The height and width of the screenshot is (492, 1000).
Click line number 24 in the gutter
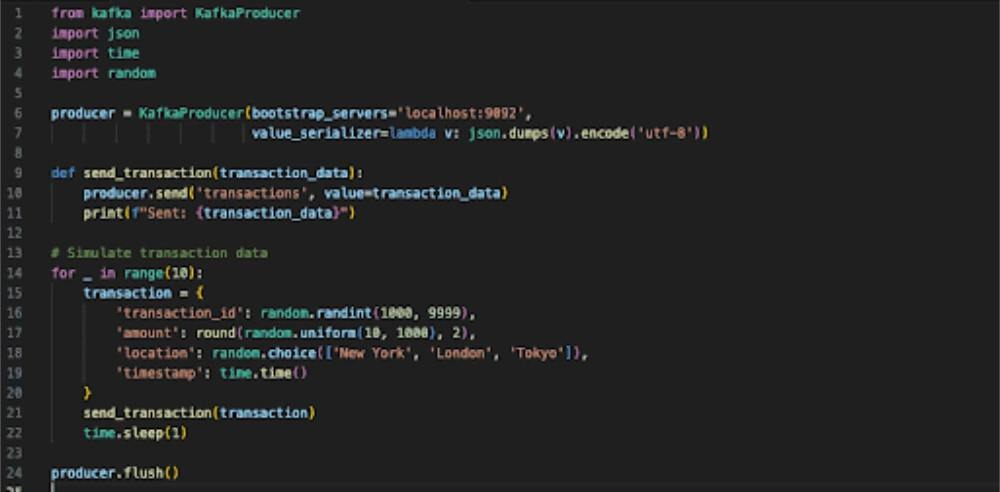pyautogui.click(x=14, y=473)
